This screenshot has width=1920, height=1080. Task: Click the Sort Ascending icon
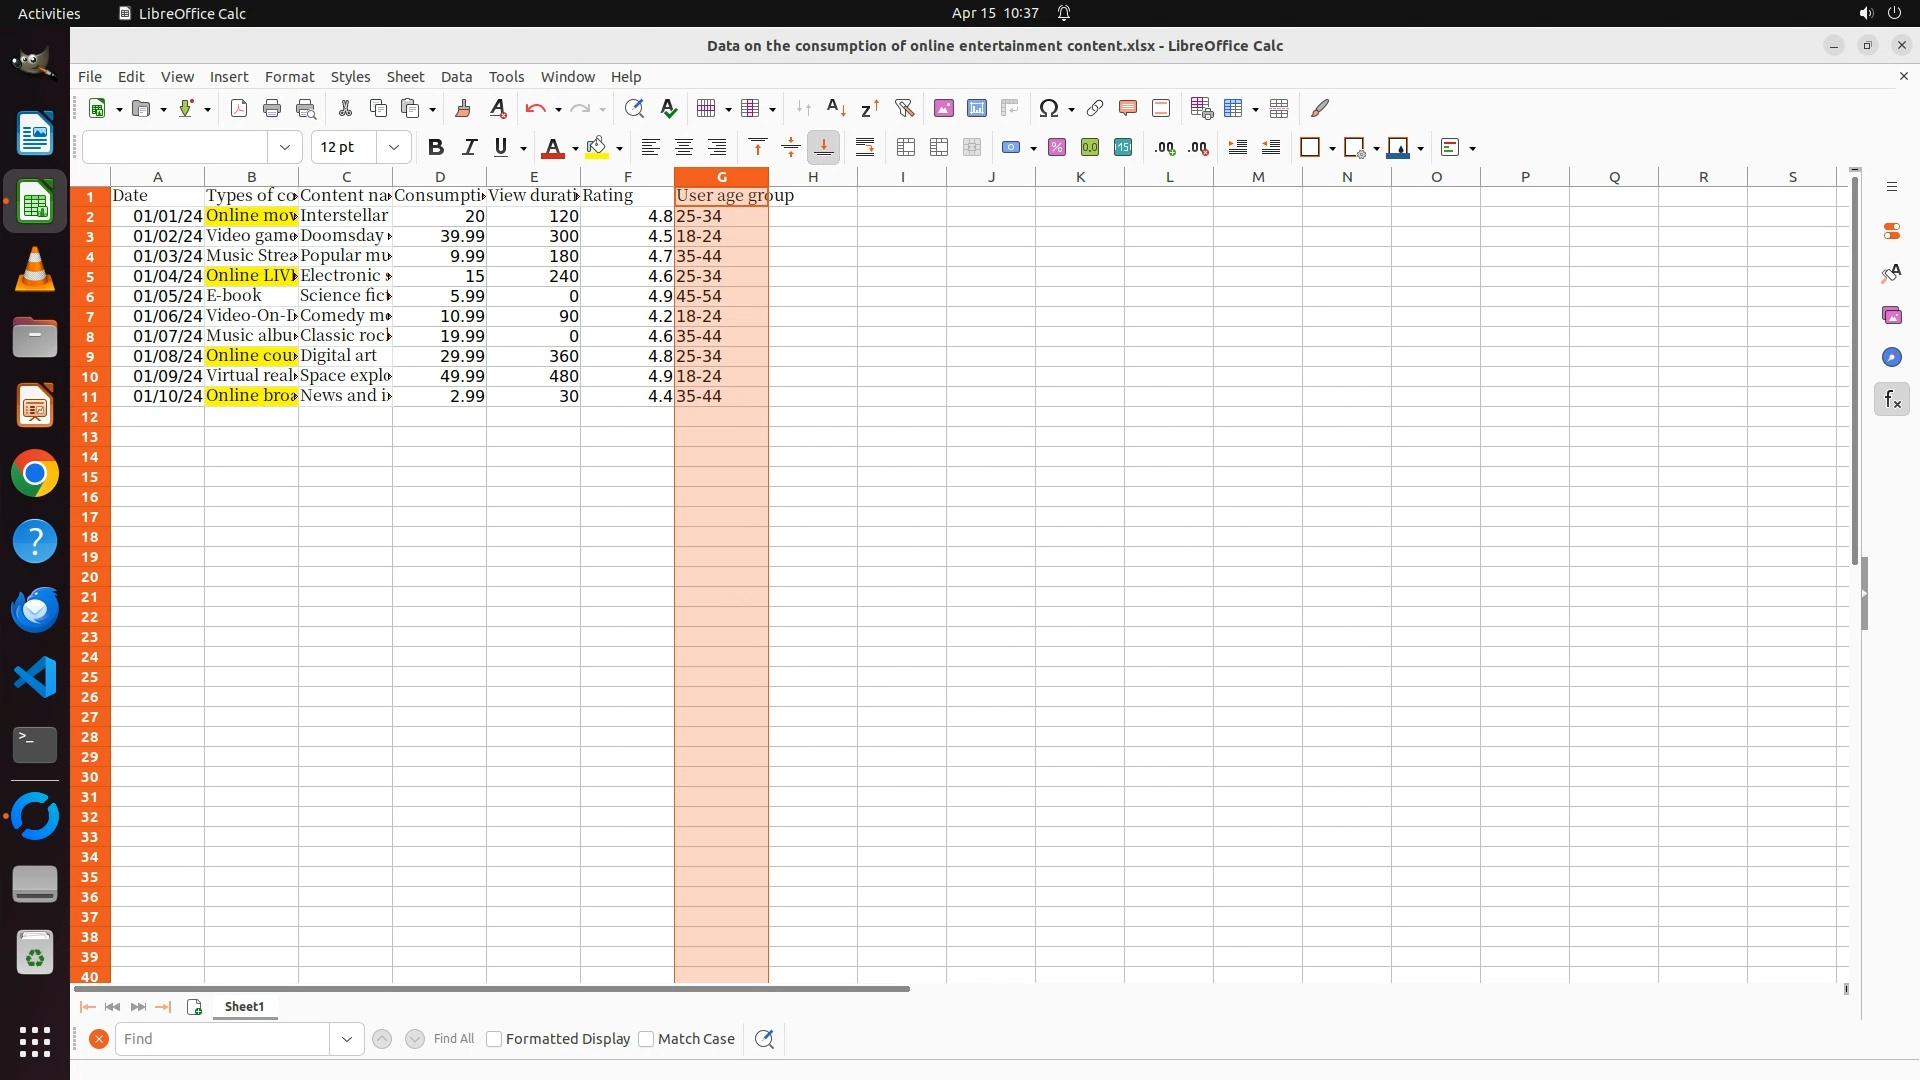click(836, 108)
